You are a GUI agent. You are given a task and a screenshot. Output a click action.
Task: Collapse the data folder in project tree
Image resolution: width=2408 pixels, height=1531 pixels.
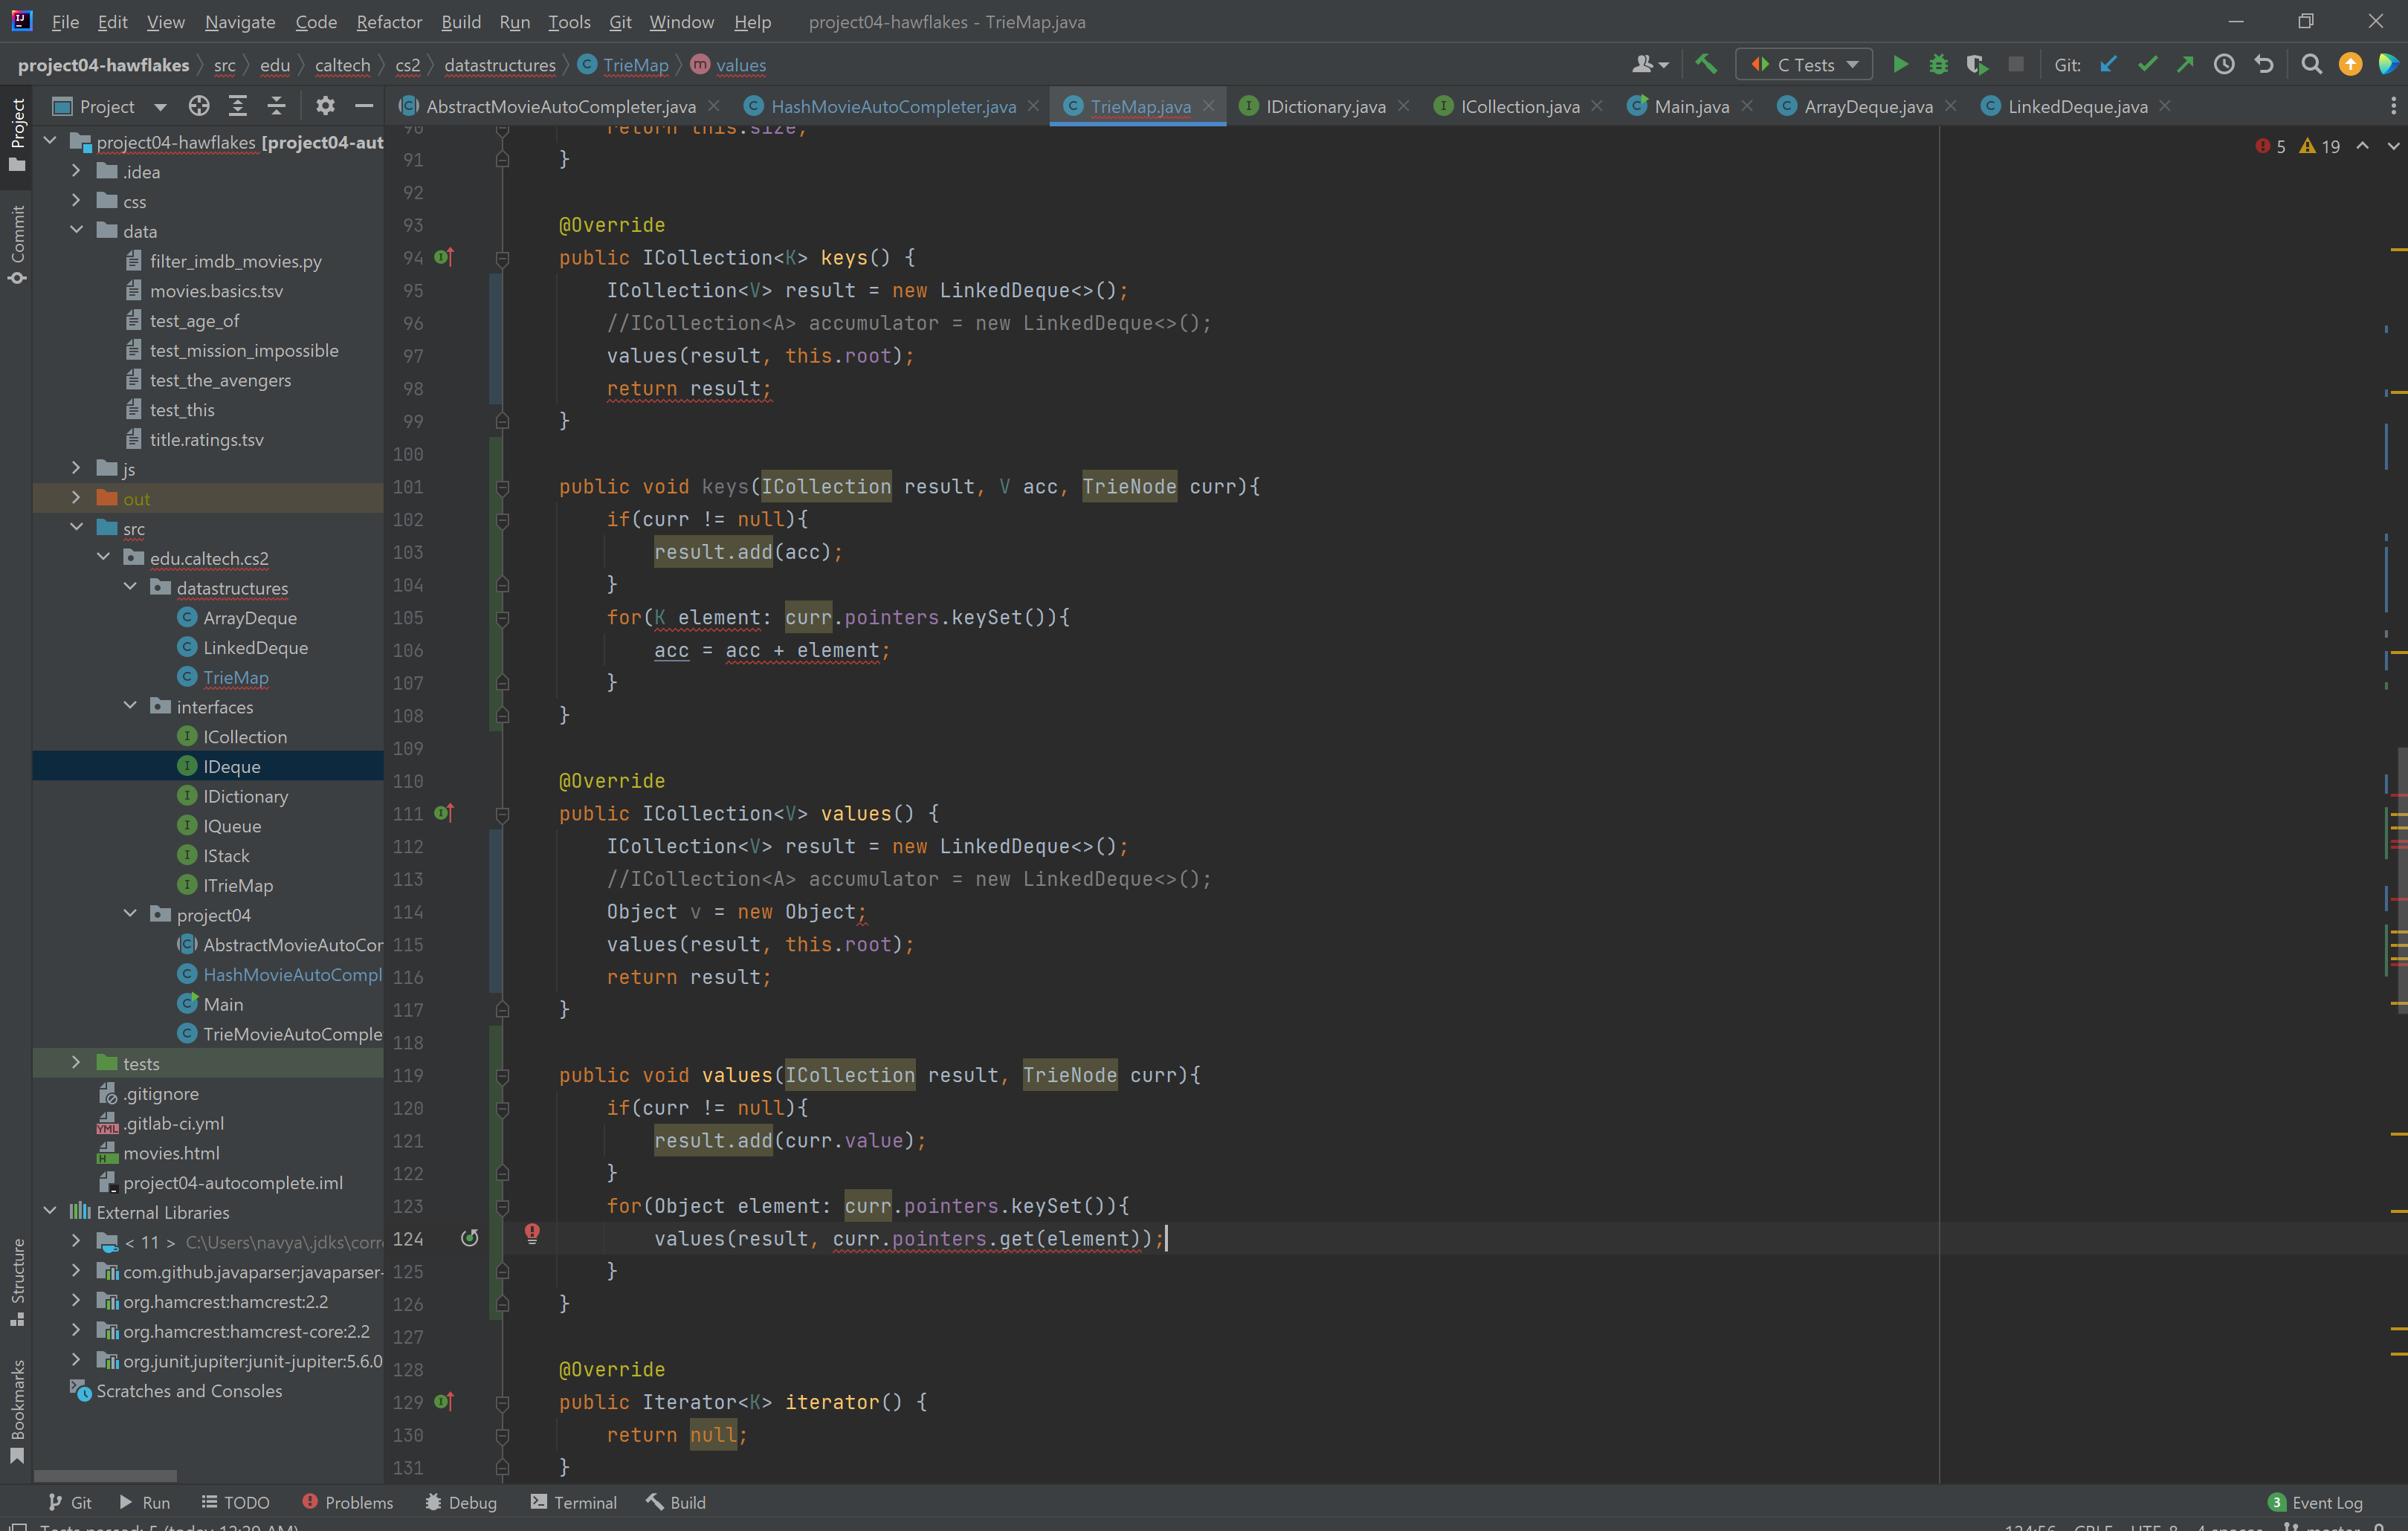pos(76,231)
